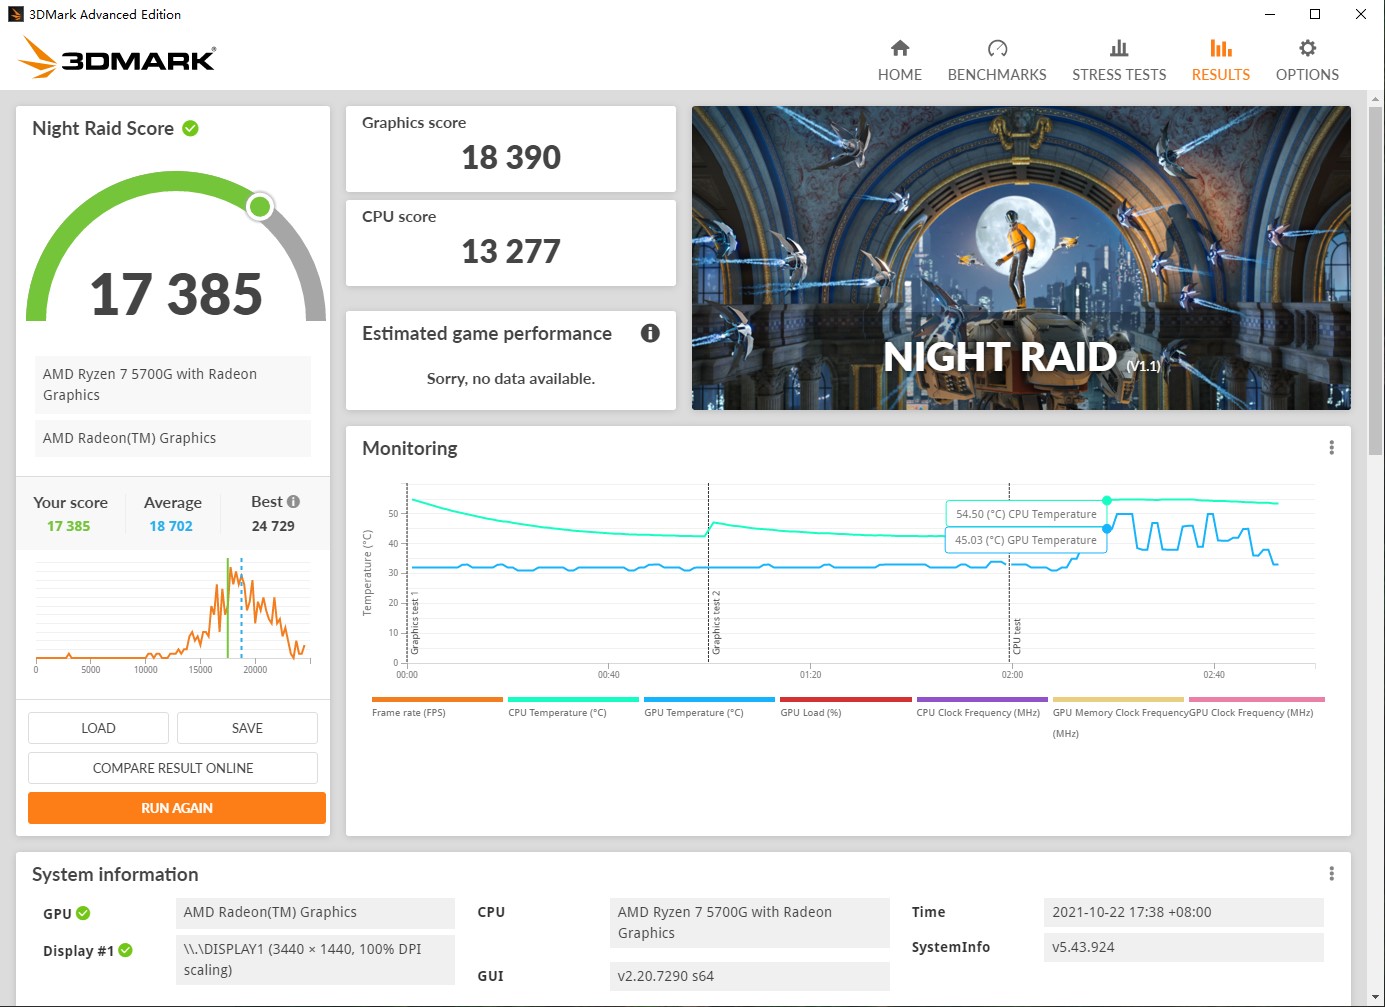Click the Night Raid benchmark image
The image size is (1385, 1007).
point(1021,258)
